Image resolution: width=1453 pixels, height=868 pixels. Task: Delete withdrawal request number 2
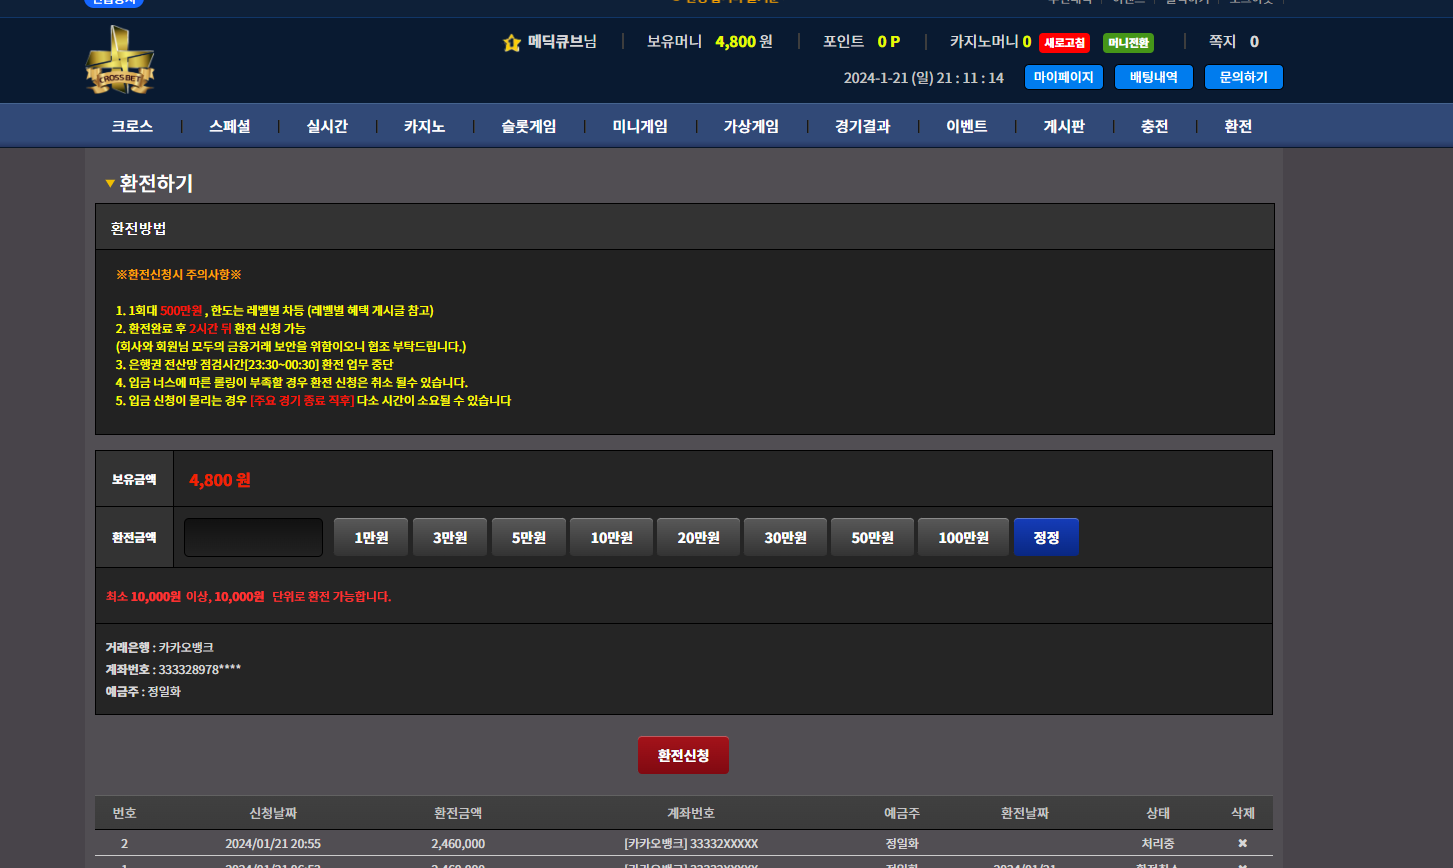coord(1242,843)
